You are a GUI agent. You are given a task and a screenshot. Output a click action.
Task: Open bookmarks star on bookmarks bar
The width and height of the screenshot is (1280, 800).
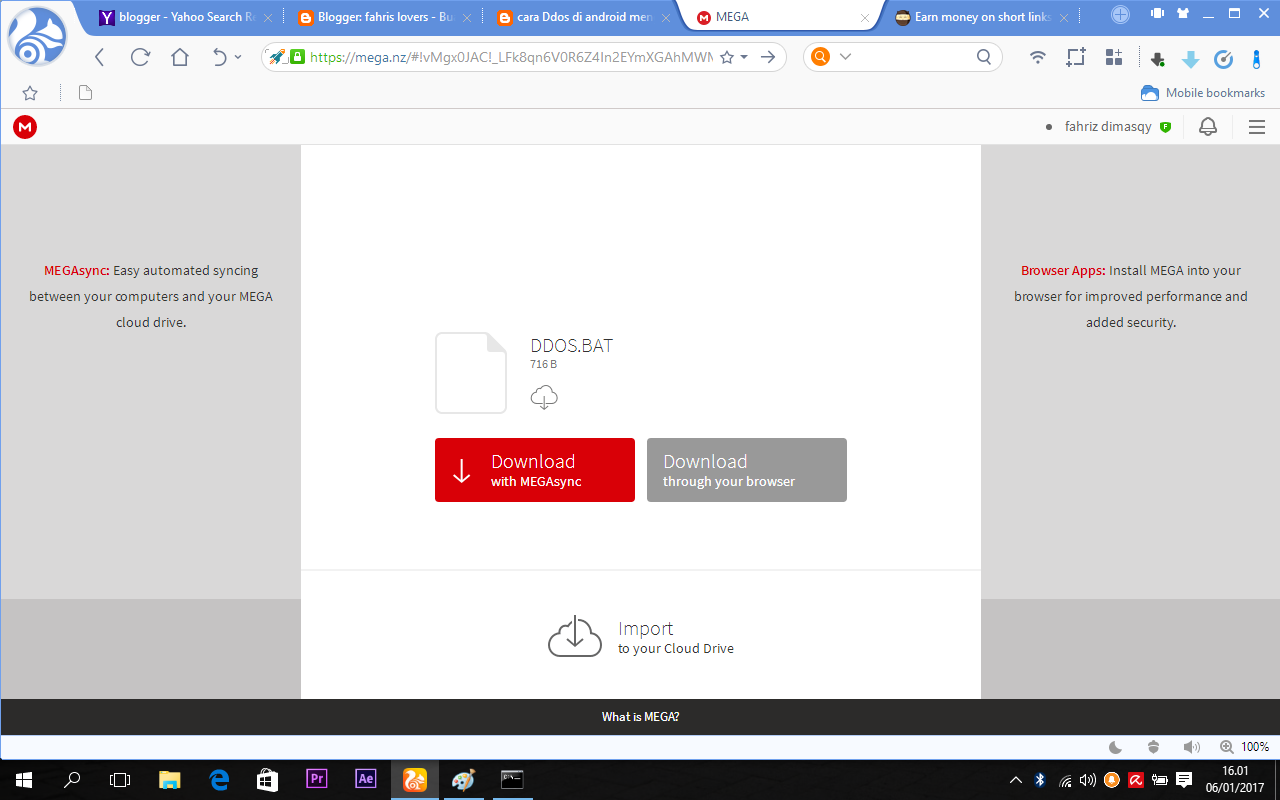point(30,93)
